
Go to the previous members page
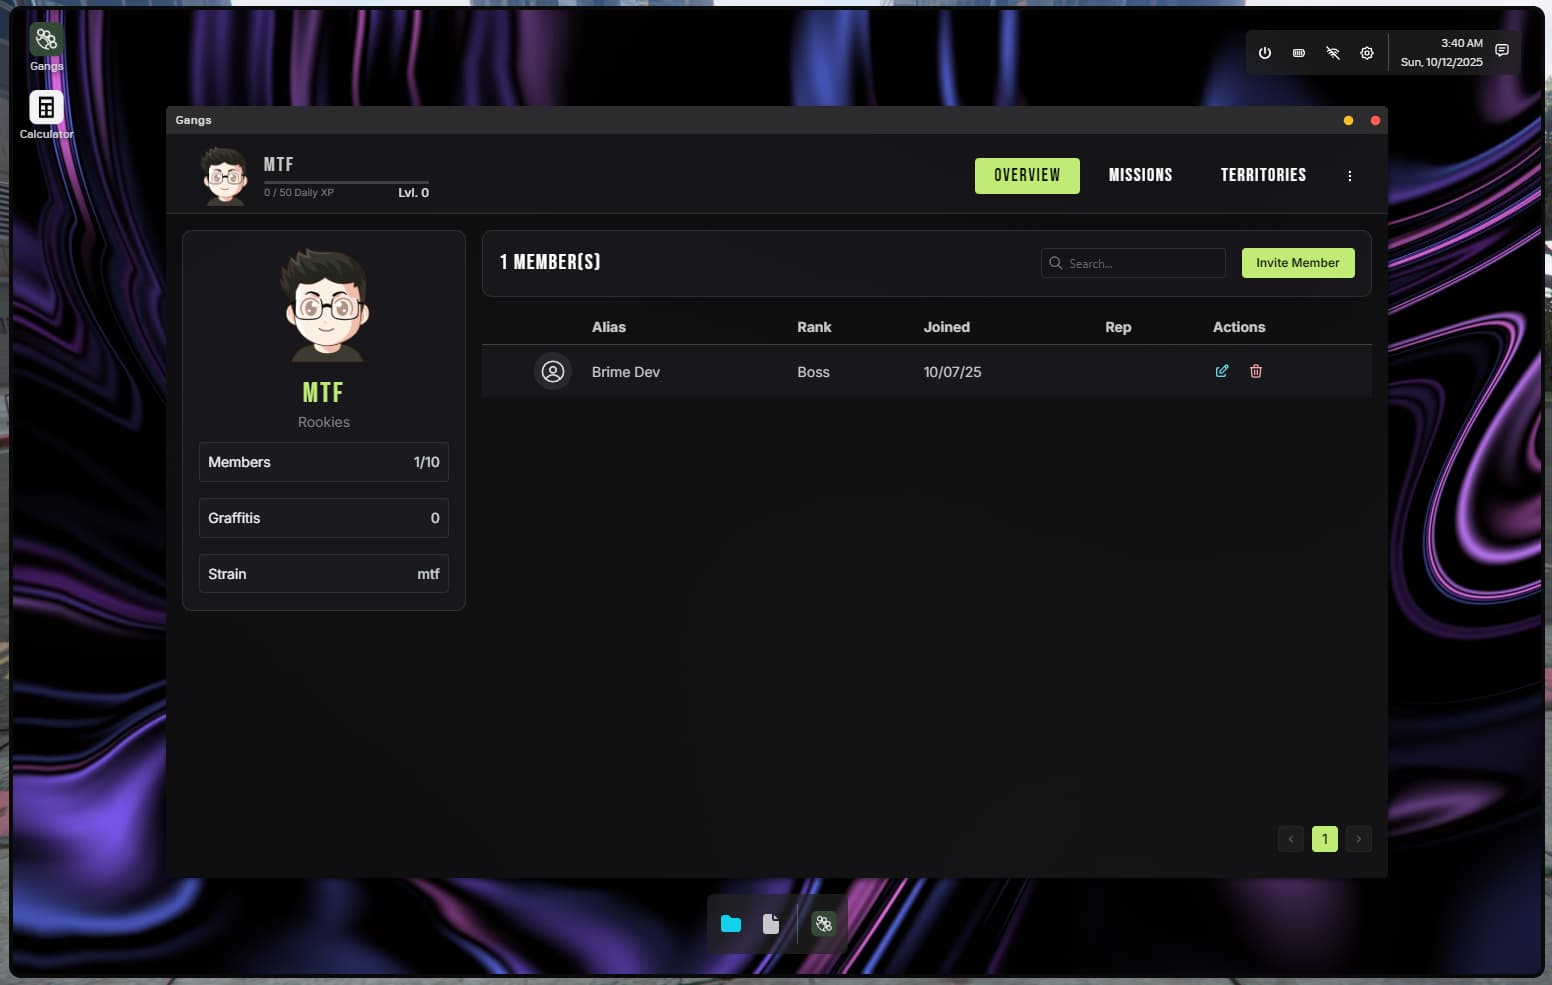[1291, 839]
